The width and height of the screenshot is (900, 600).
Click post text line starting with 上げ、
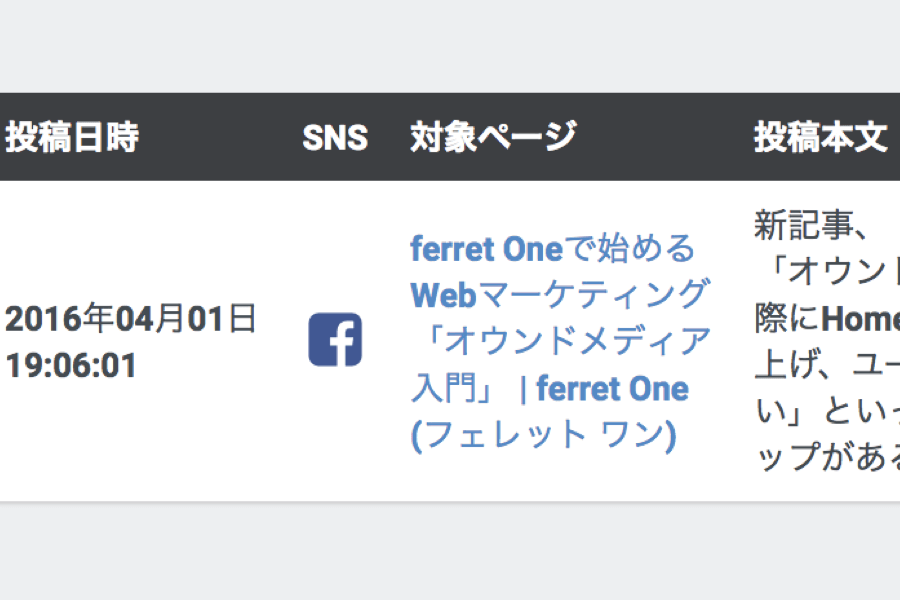827,365
